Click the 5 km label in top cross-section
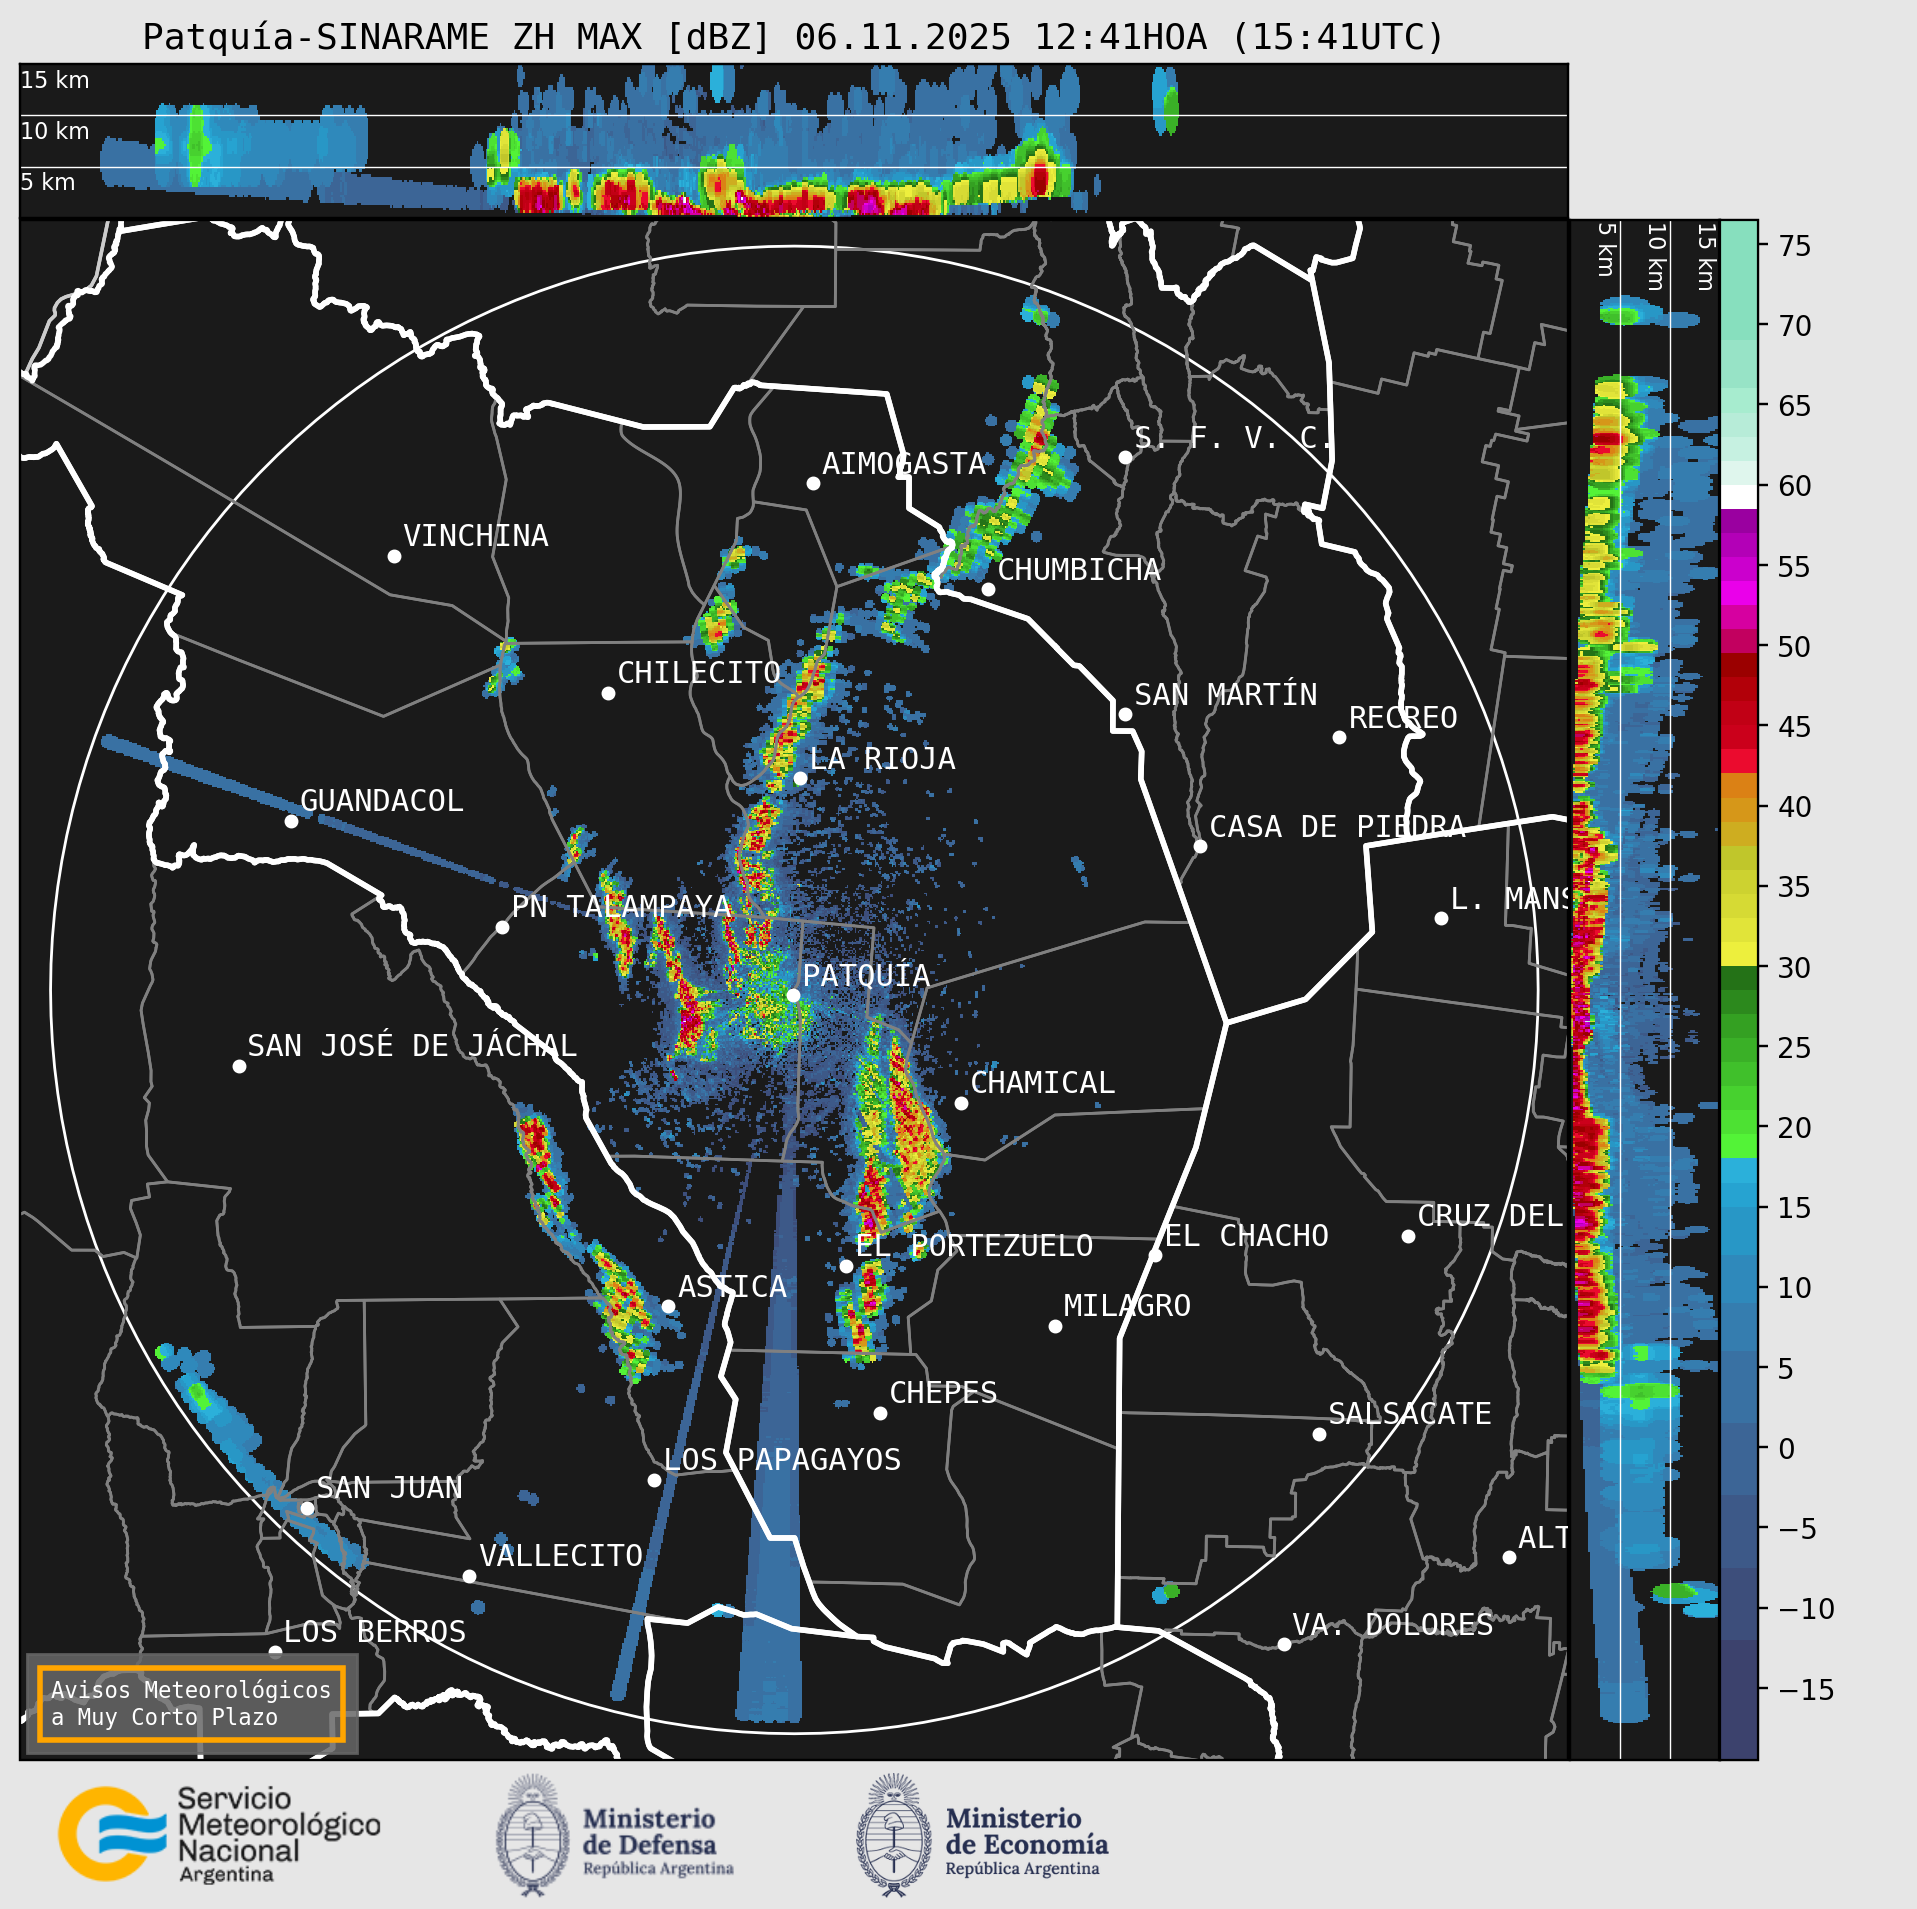This screenshot has width=1917, height=1909. [x=48, y=182]
